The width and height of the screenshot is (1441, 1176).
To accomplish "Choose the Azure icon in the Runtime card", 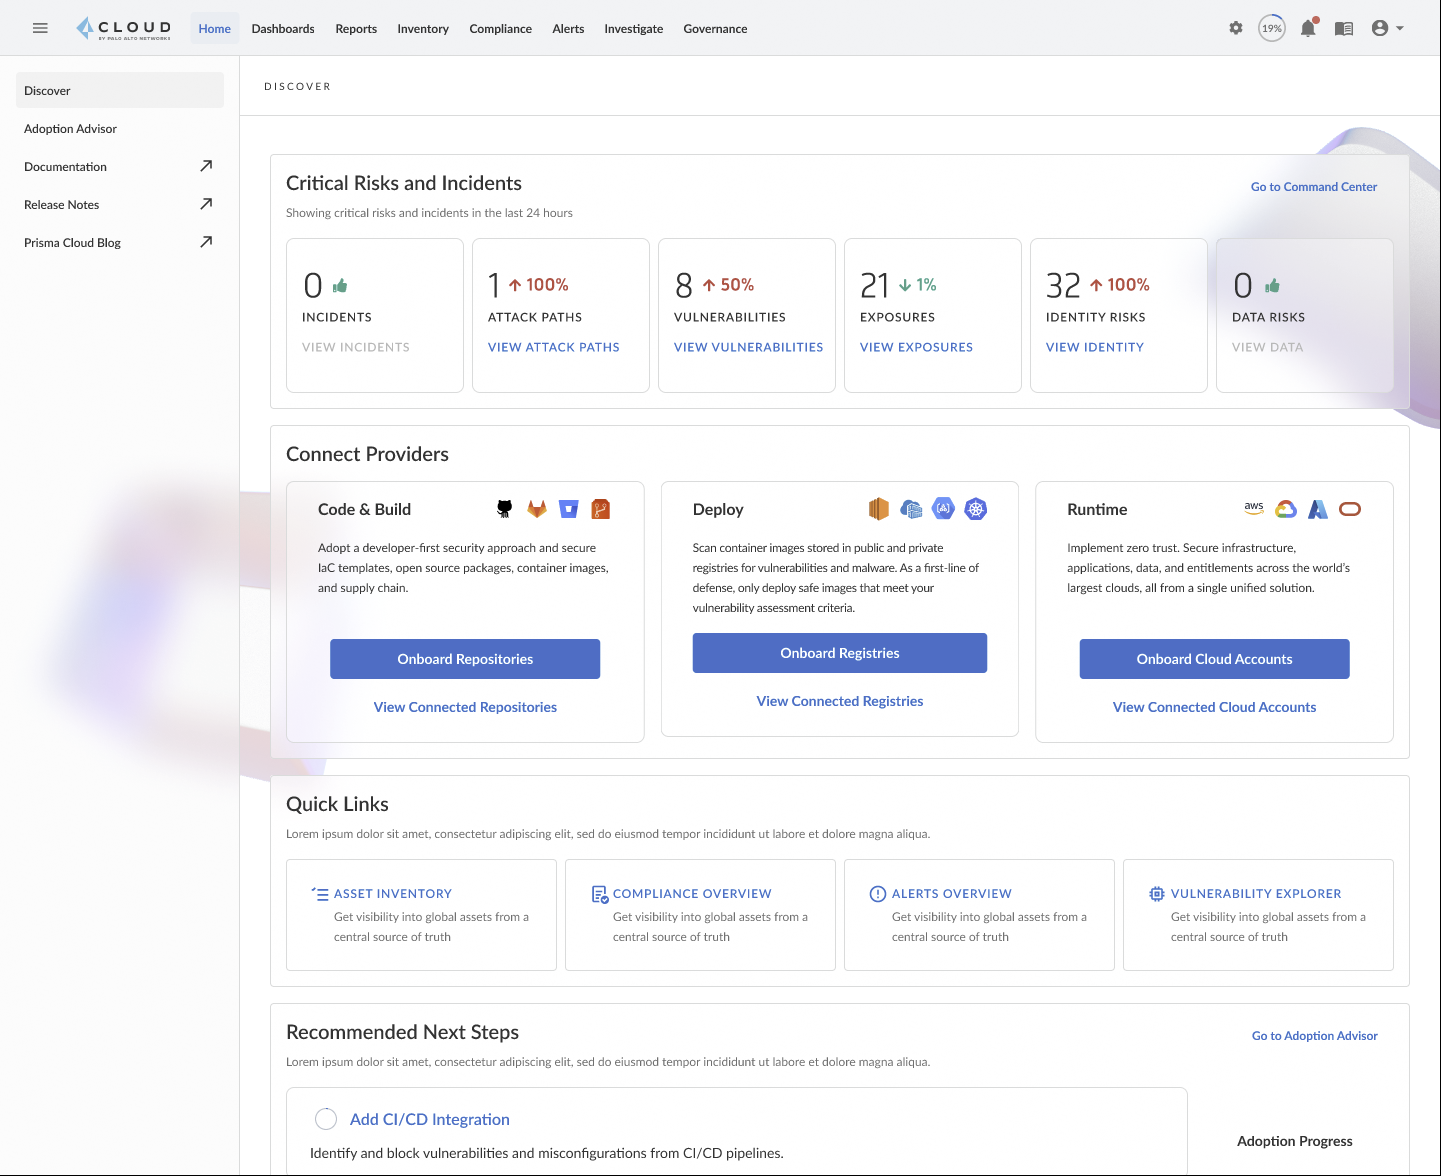I will click(1317, 508).
